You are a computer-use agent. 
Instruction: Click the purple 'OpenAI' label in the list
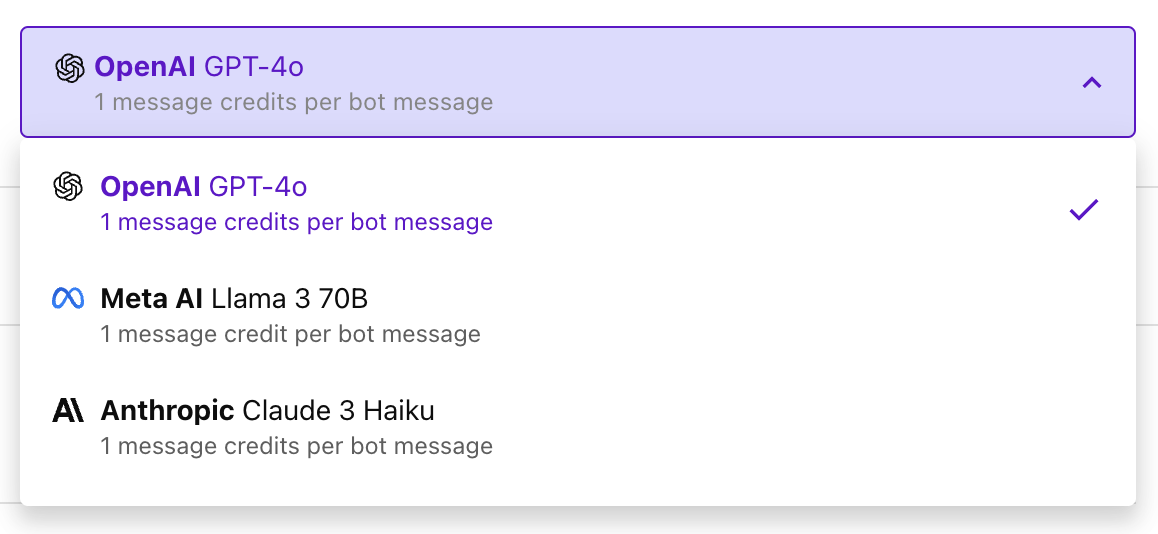click(151, 186)
